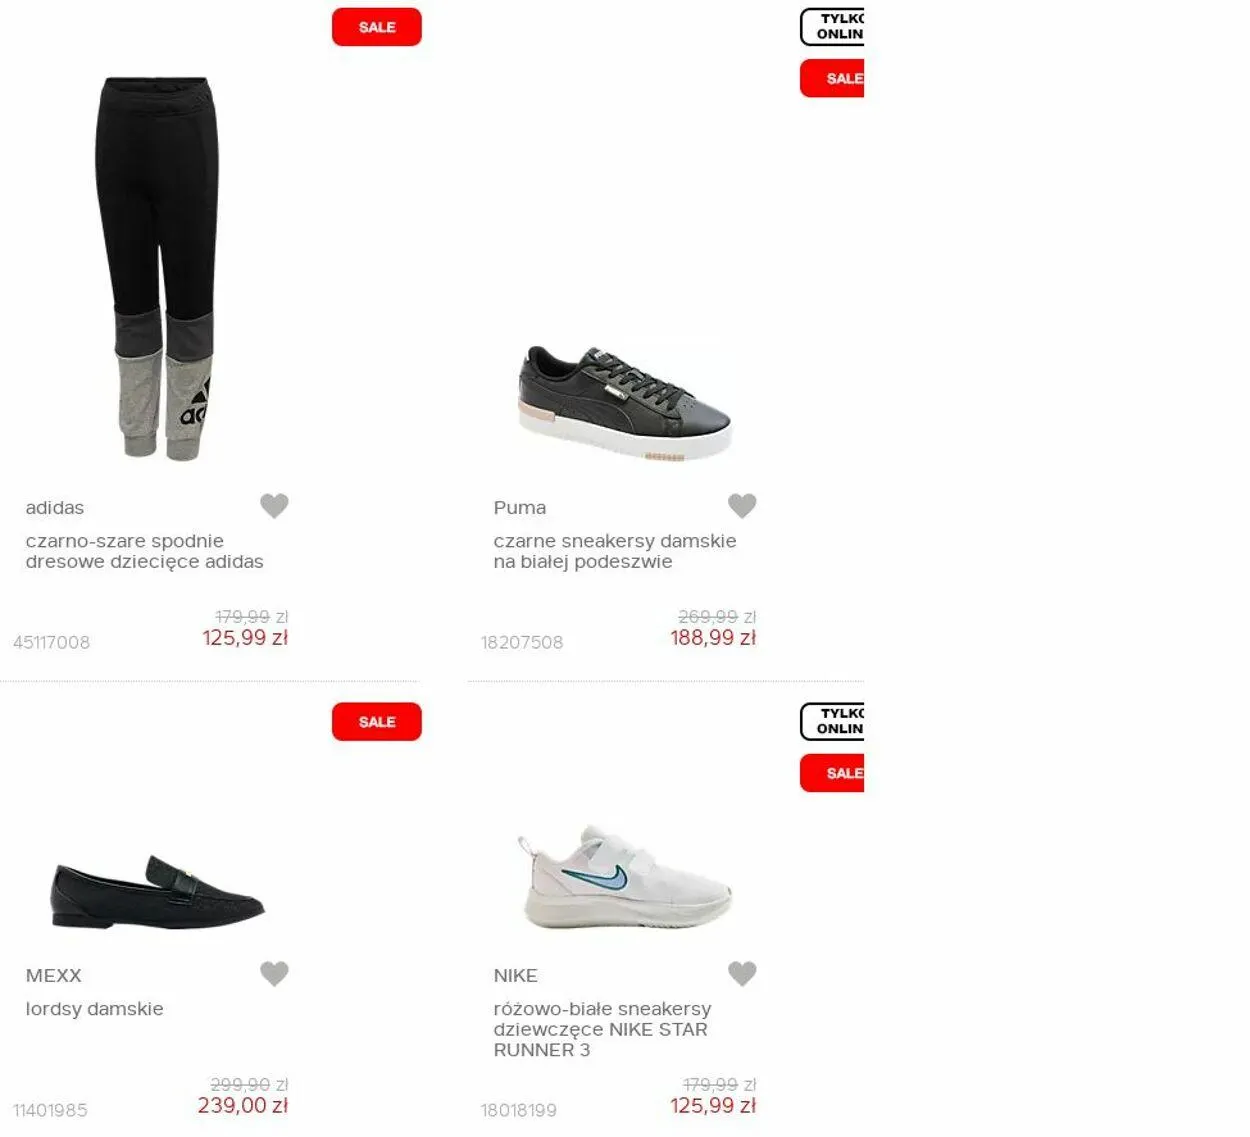Click SALE badge above adidas sweatpants
This screenshot has width=1250, height=1137.
pos(377,27)
